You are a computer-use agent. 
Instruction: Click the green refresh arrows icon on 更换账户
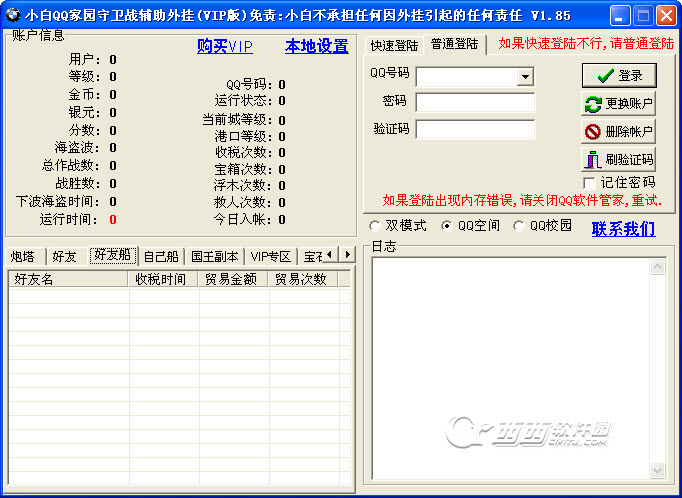pos(593,104)
